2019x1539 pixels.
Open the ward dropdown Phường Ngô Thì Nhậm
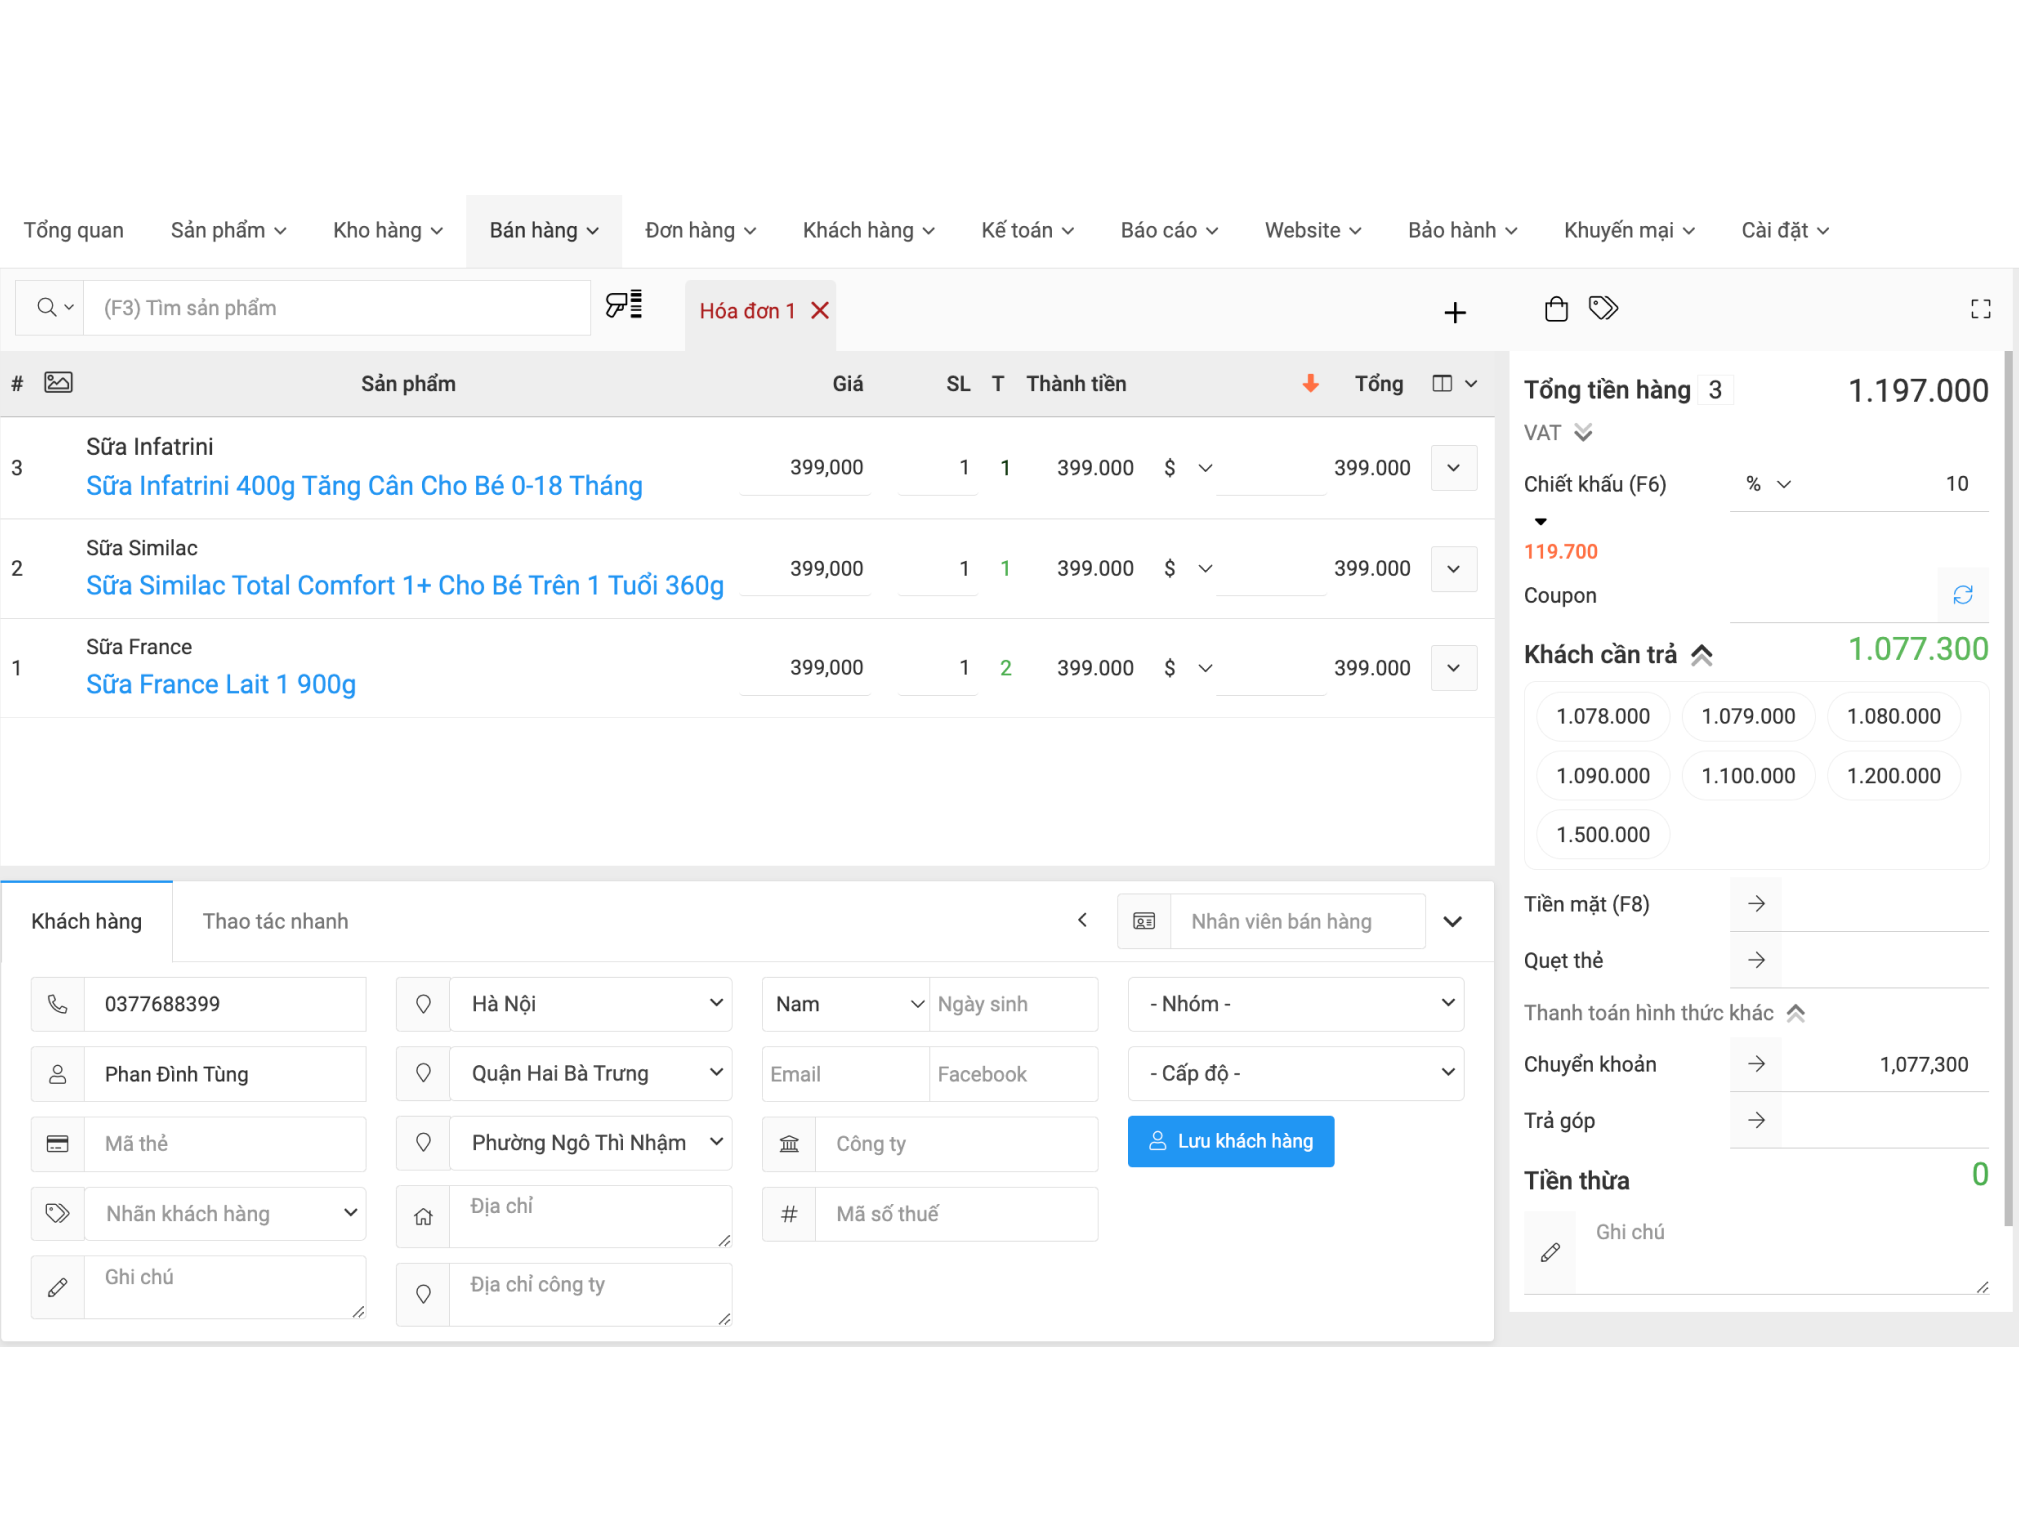pos(591,1143)
